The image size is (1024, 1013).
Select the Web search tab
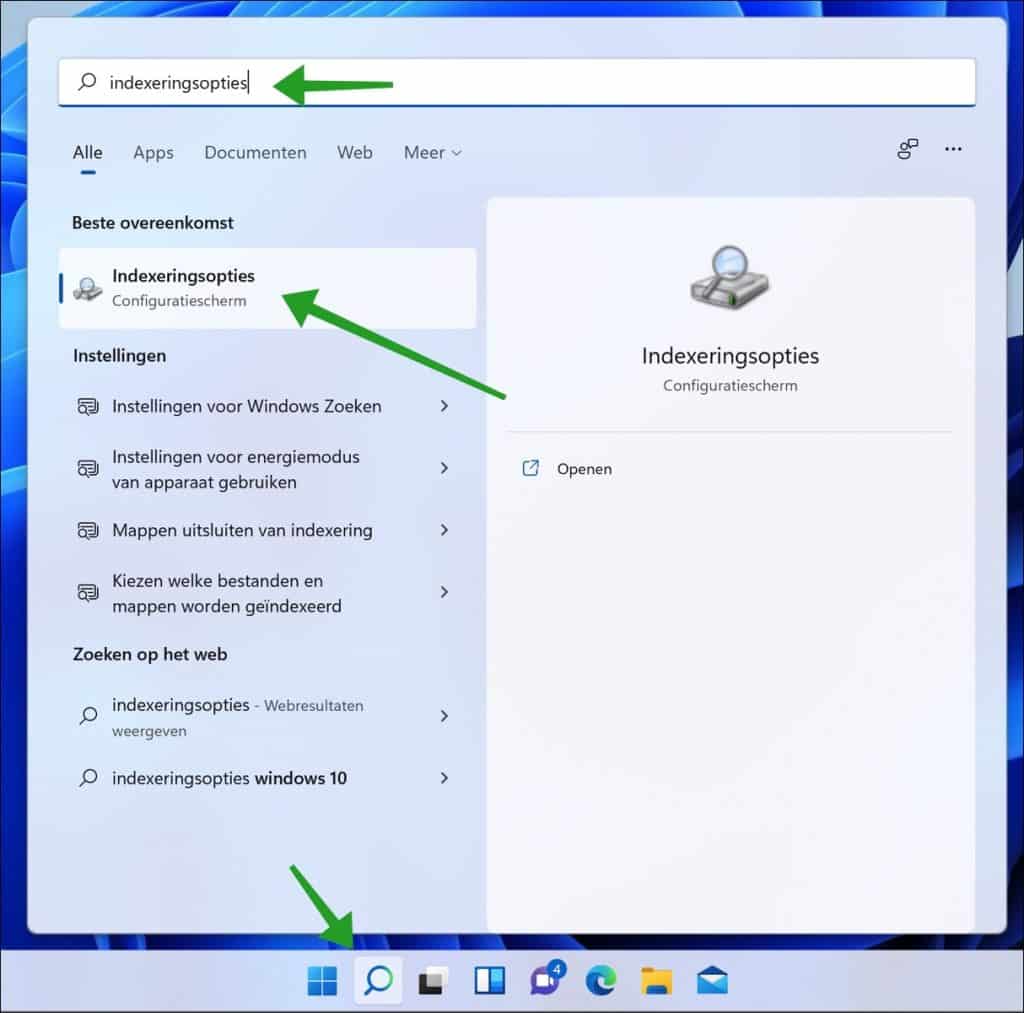354,152
